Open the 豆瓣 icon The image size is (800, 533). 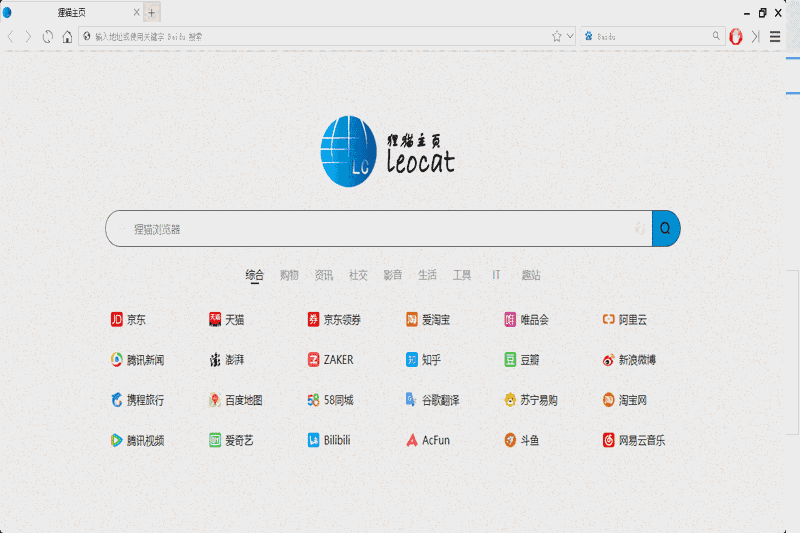[510, 360]
